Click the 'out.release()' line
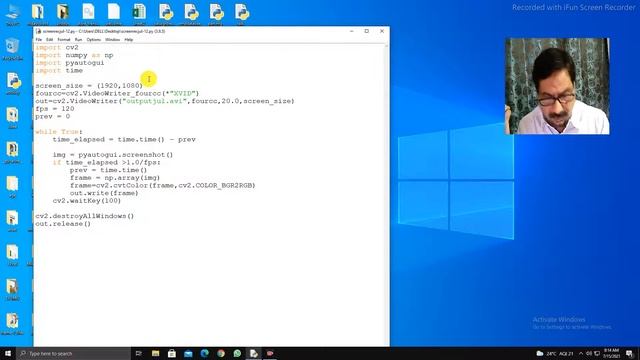Viewport: 640px width, 360px height. 63,224
